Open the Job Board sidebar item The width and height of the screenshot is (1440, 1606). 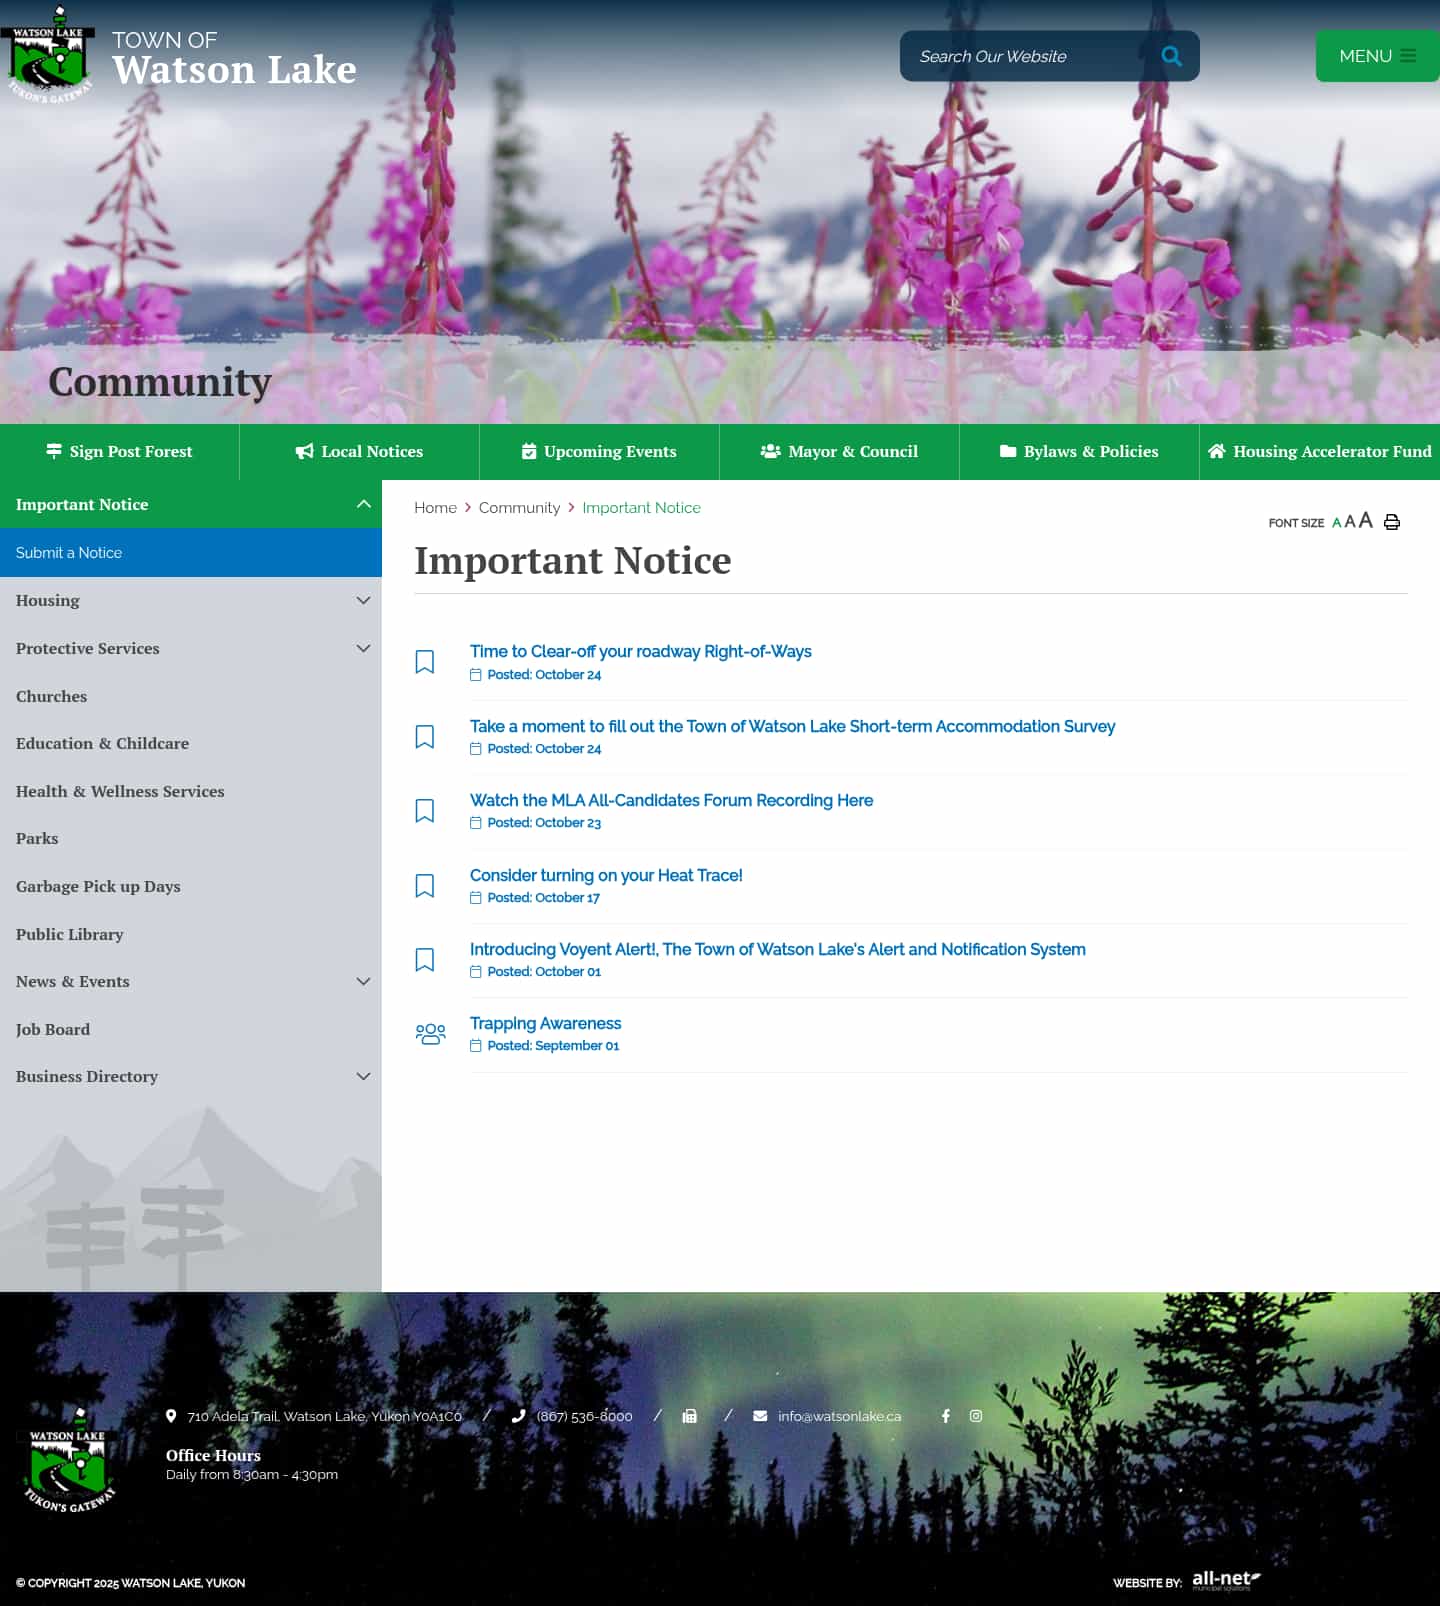(191, 1029)
